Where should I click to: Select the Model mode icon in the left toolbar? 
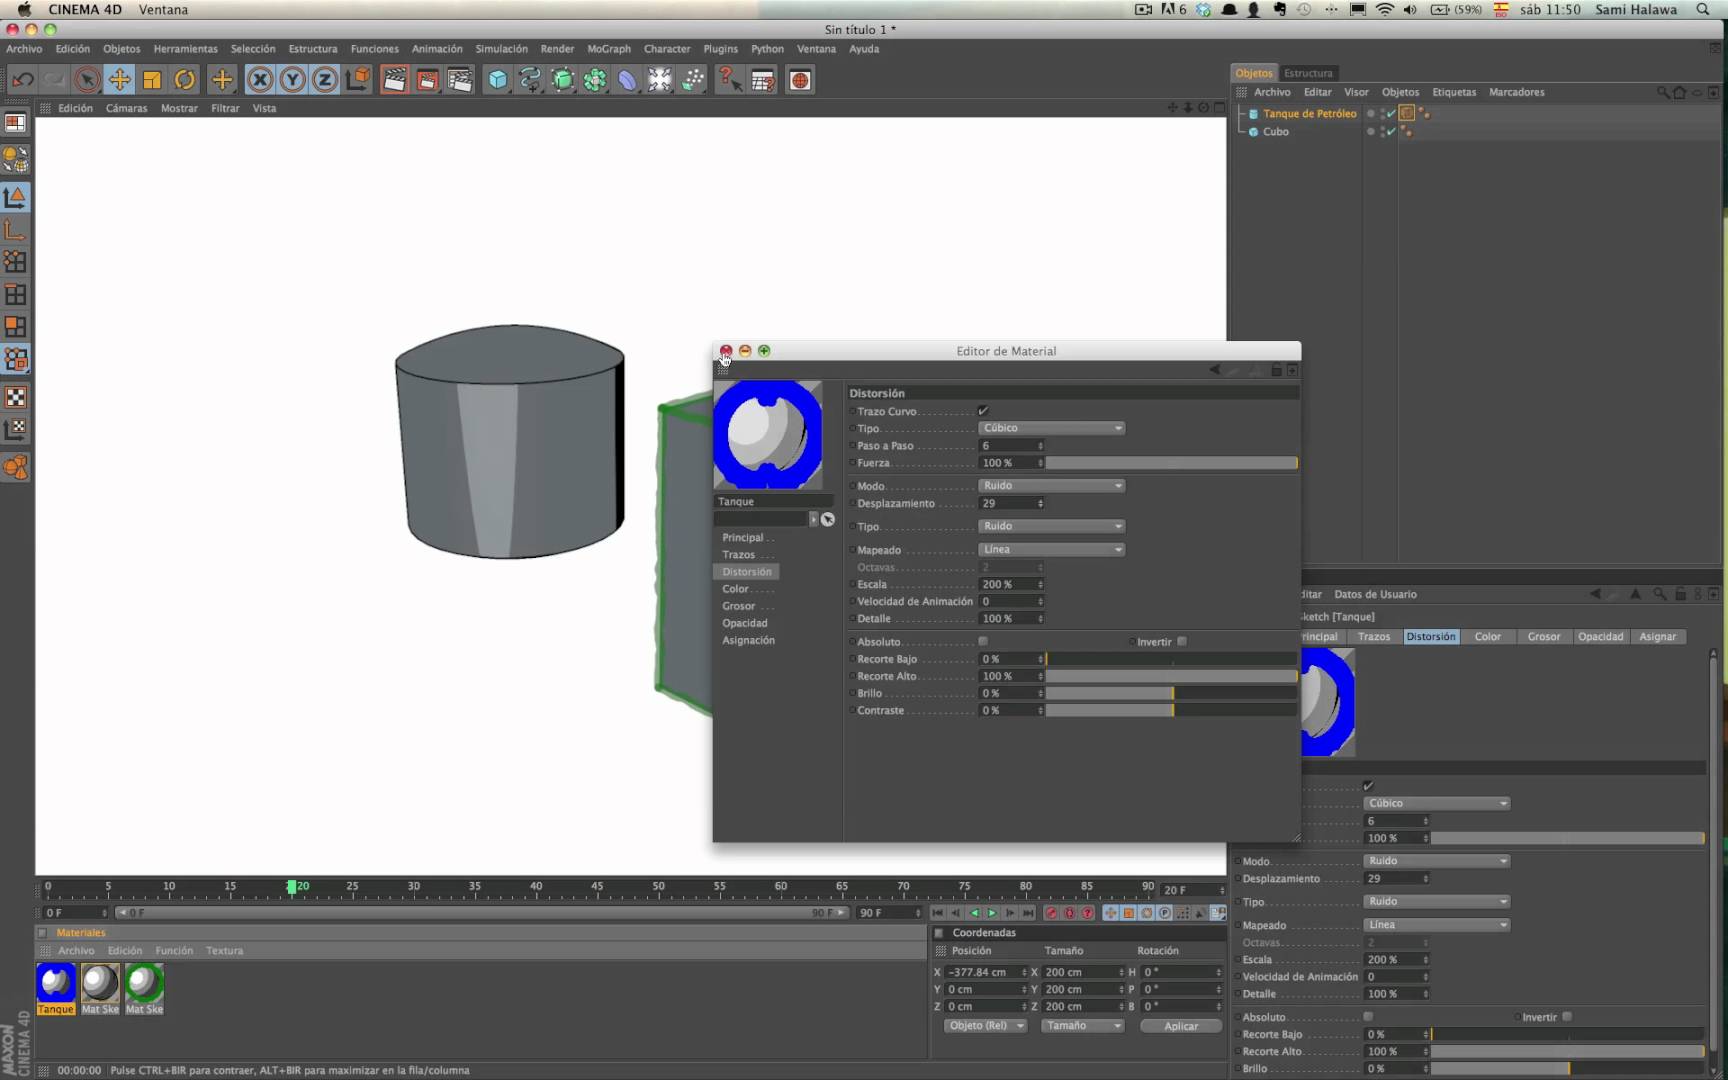coord(16,197)
